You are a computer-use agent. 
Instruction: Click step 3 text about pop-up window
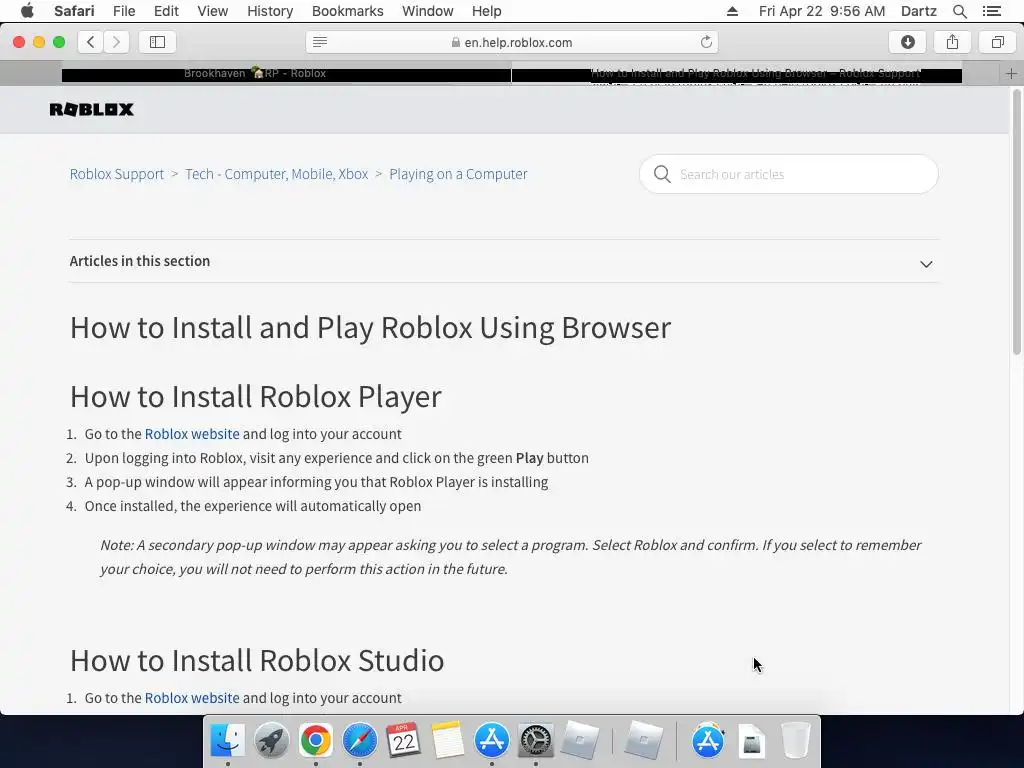pyautogui.click(x=316, y=482)
